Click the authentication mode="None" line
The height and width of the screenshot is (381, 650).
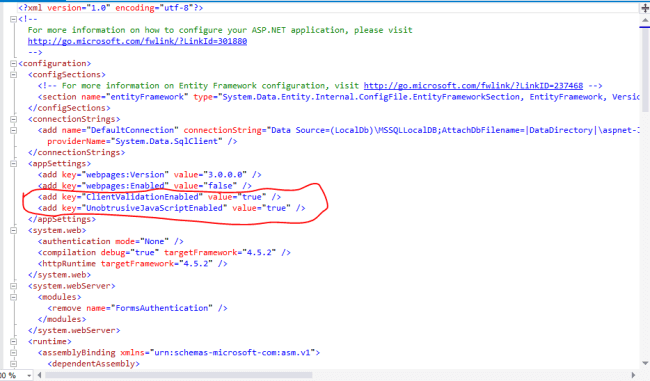(x=111, y=241)
